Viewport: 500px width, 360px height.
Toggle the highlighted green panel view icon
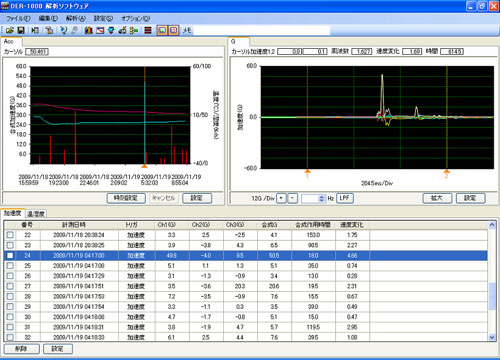[162, 30]
